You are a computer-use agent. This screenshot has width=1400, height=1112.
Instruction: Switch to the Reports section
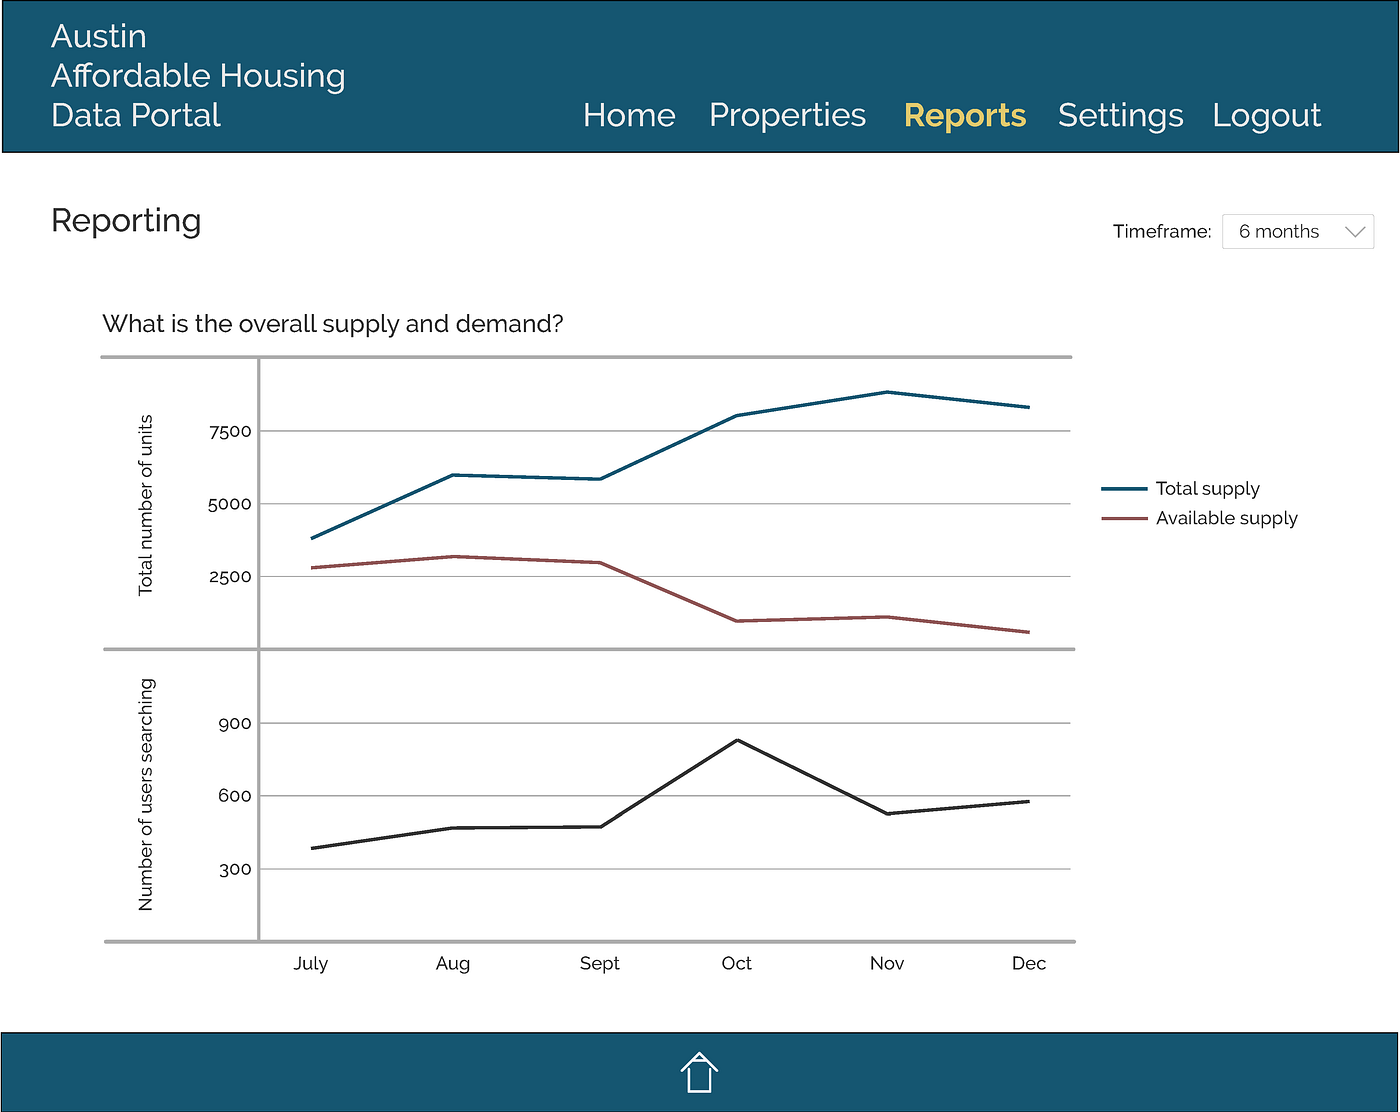click(964, 115)
